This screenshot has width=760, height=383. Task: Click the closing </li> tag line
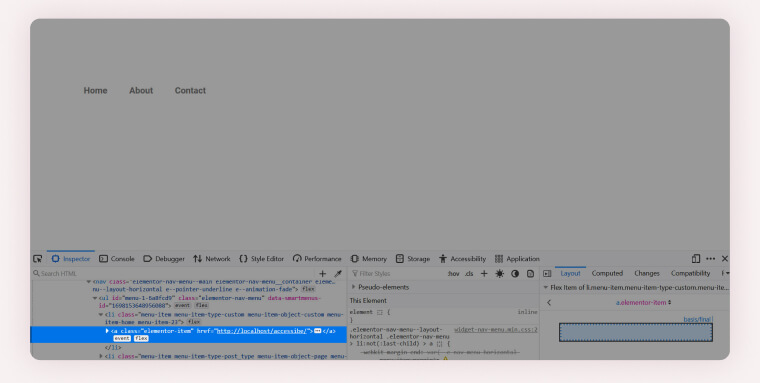pyautogui.click(x=113, y=348)
